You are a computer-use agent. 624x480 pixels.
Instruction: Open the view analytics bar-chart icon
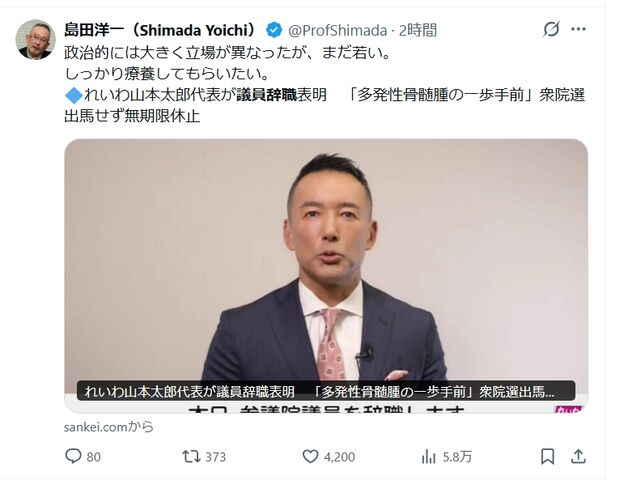pyautogui.click(x=428, y=457)
